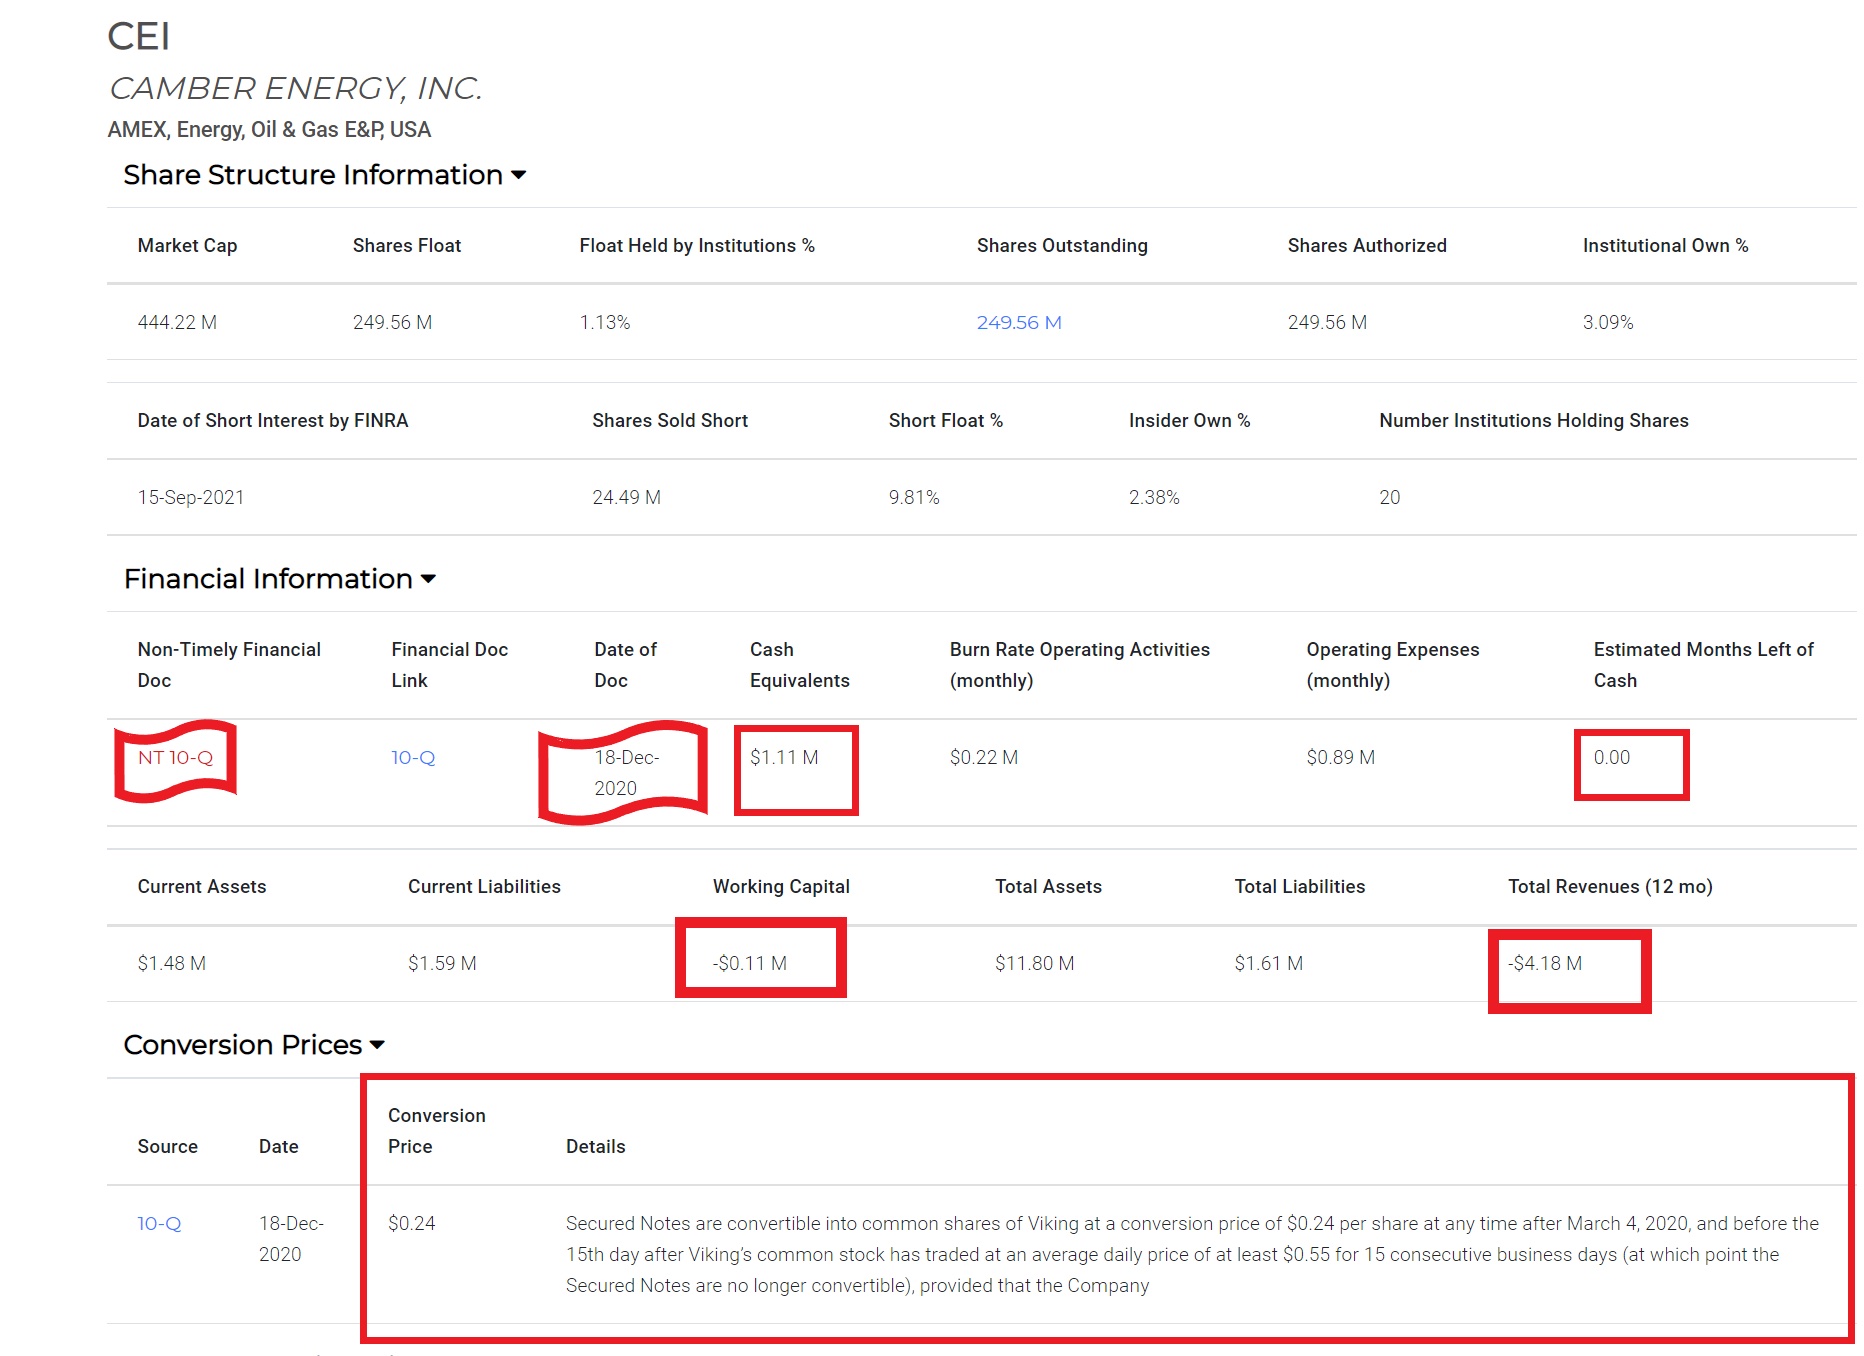Click the Burn Rate value $0.22 M
This screenshot has height=1356, width=1864.
(984, 758)
